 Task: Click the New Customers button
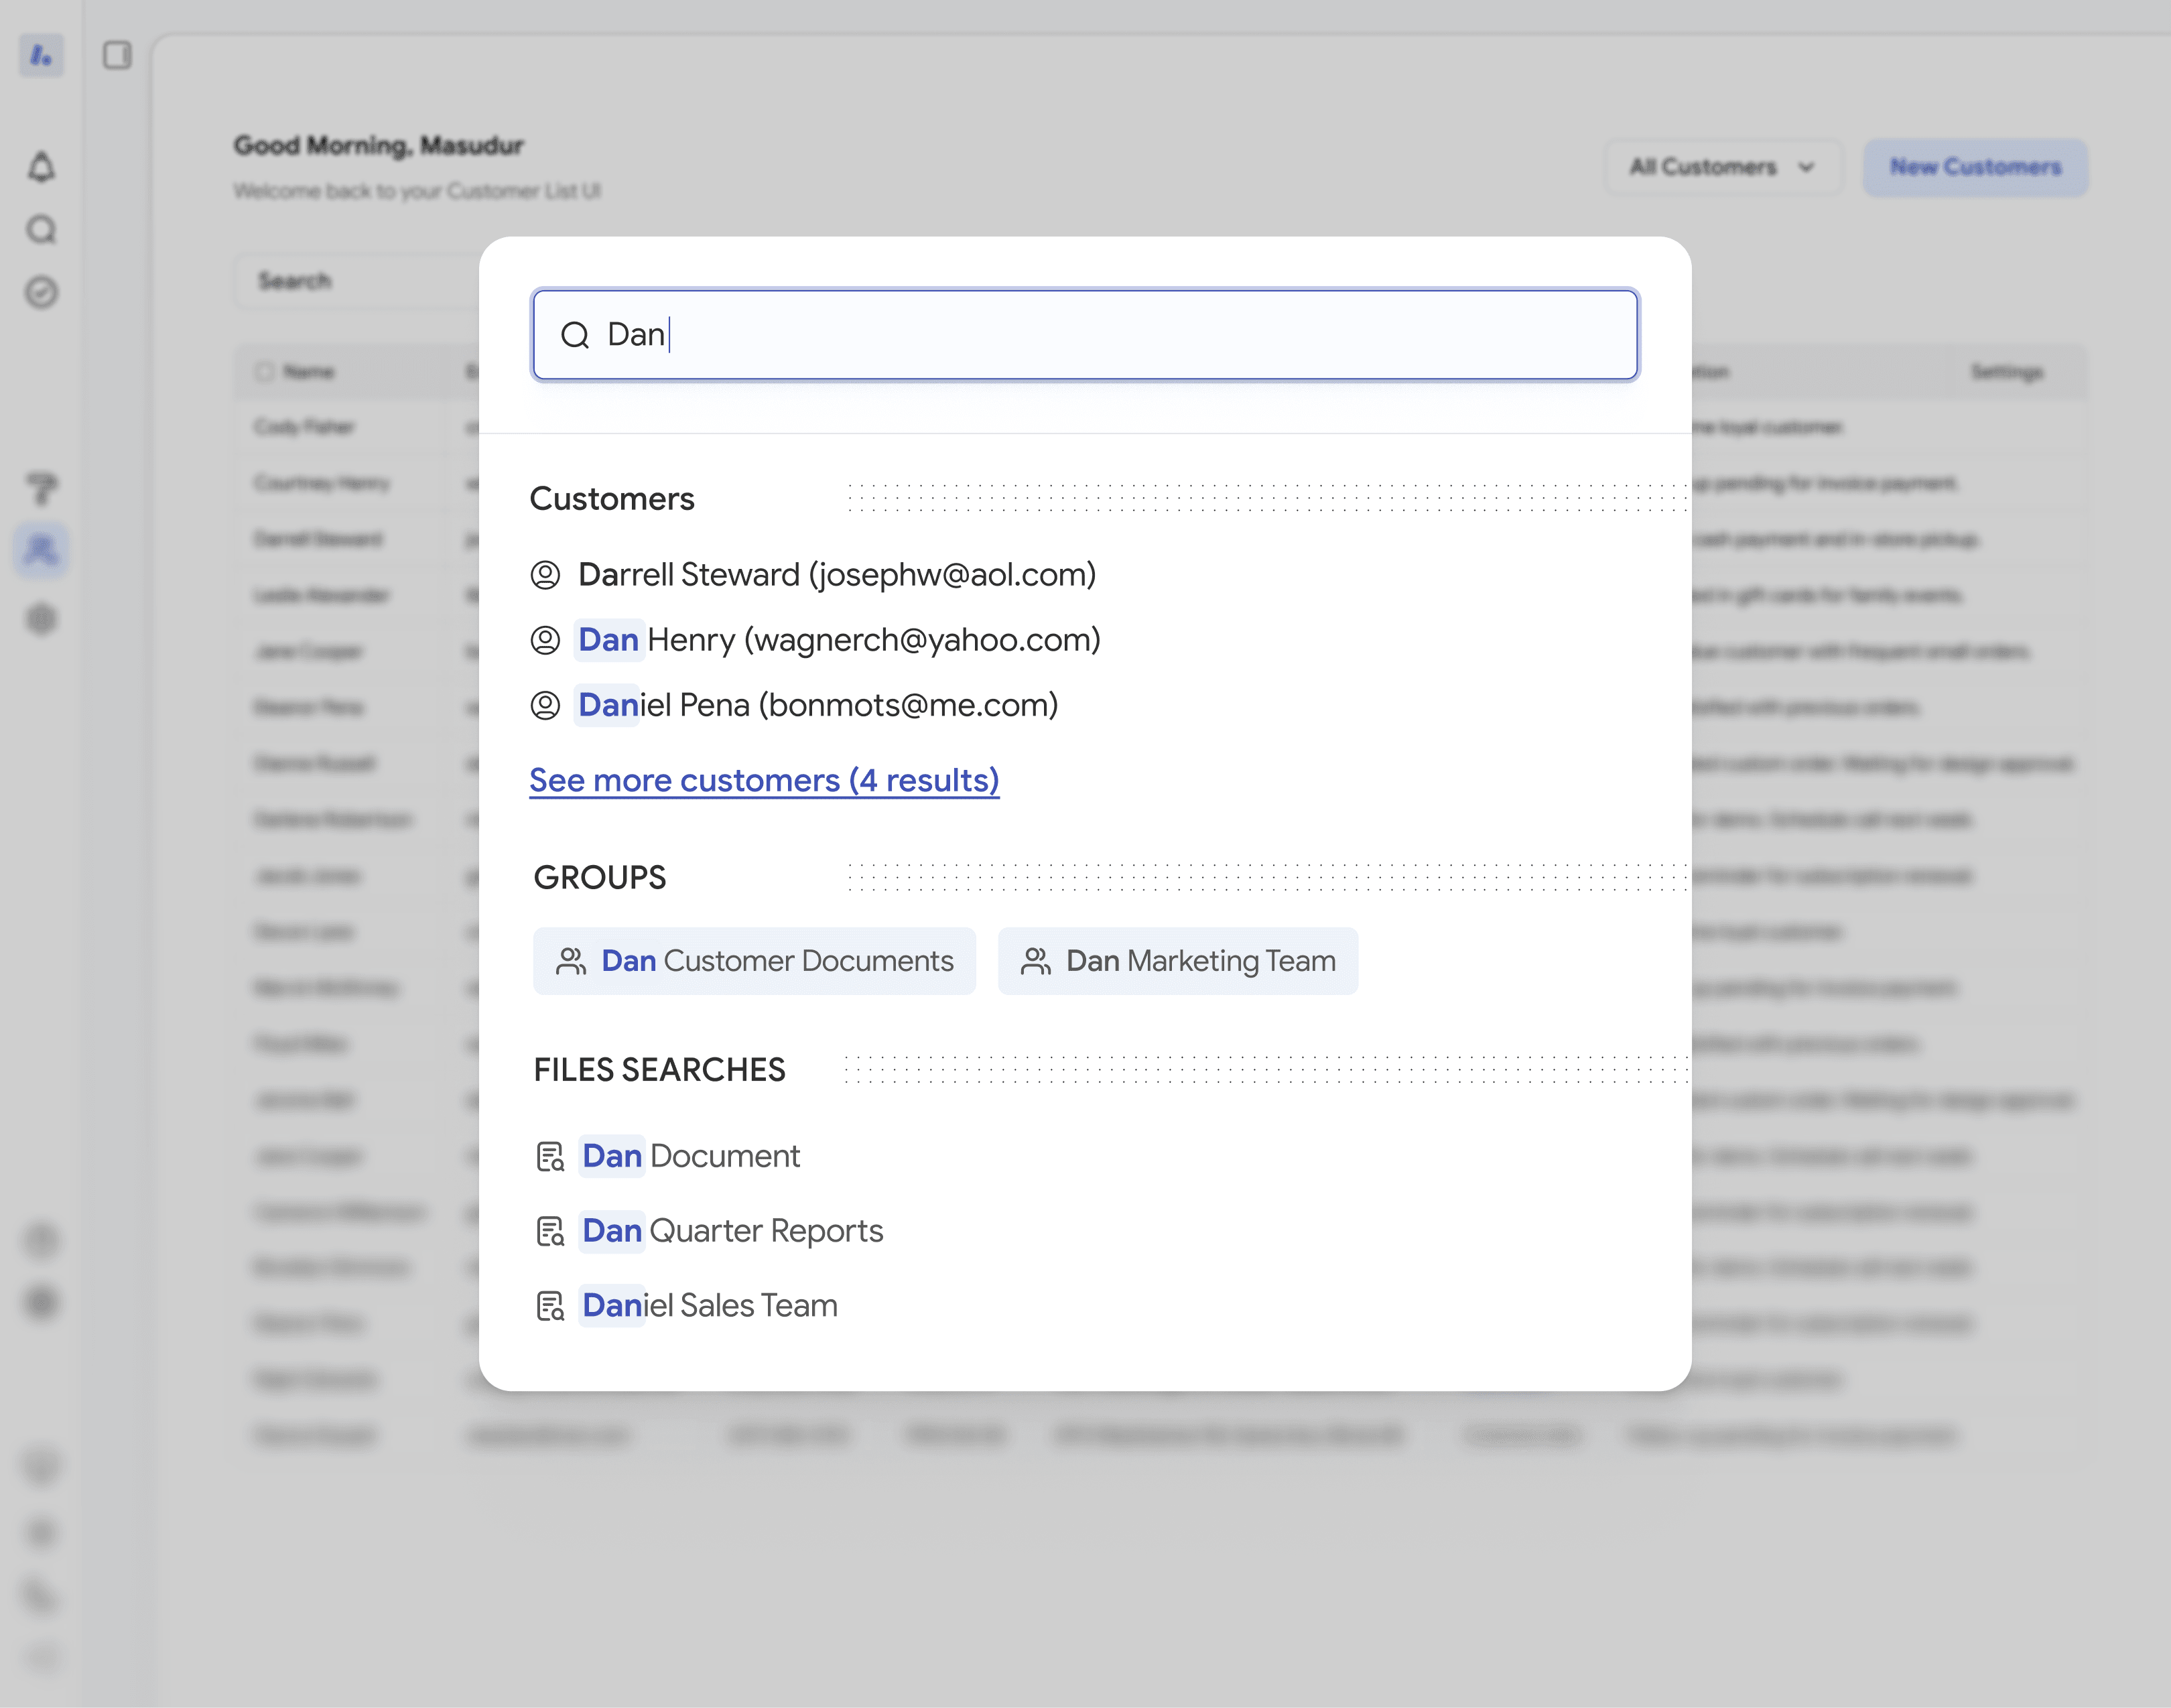coord(1974,167)
